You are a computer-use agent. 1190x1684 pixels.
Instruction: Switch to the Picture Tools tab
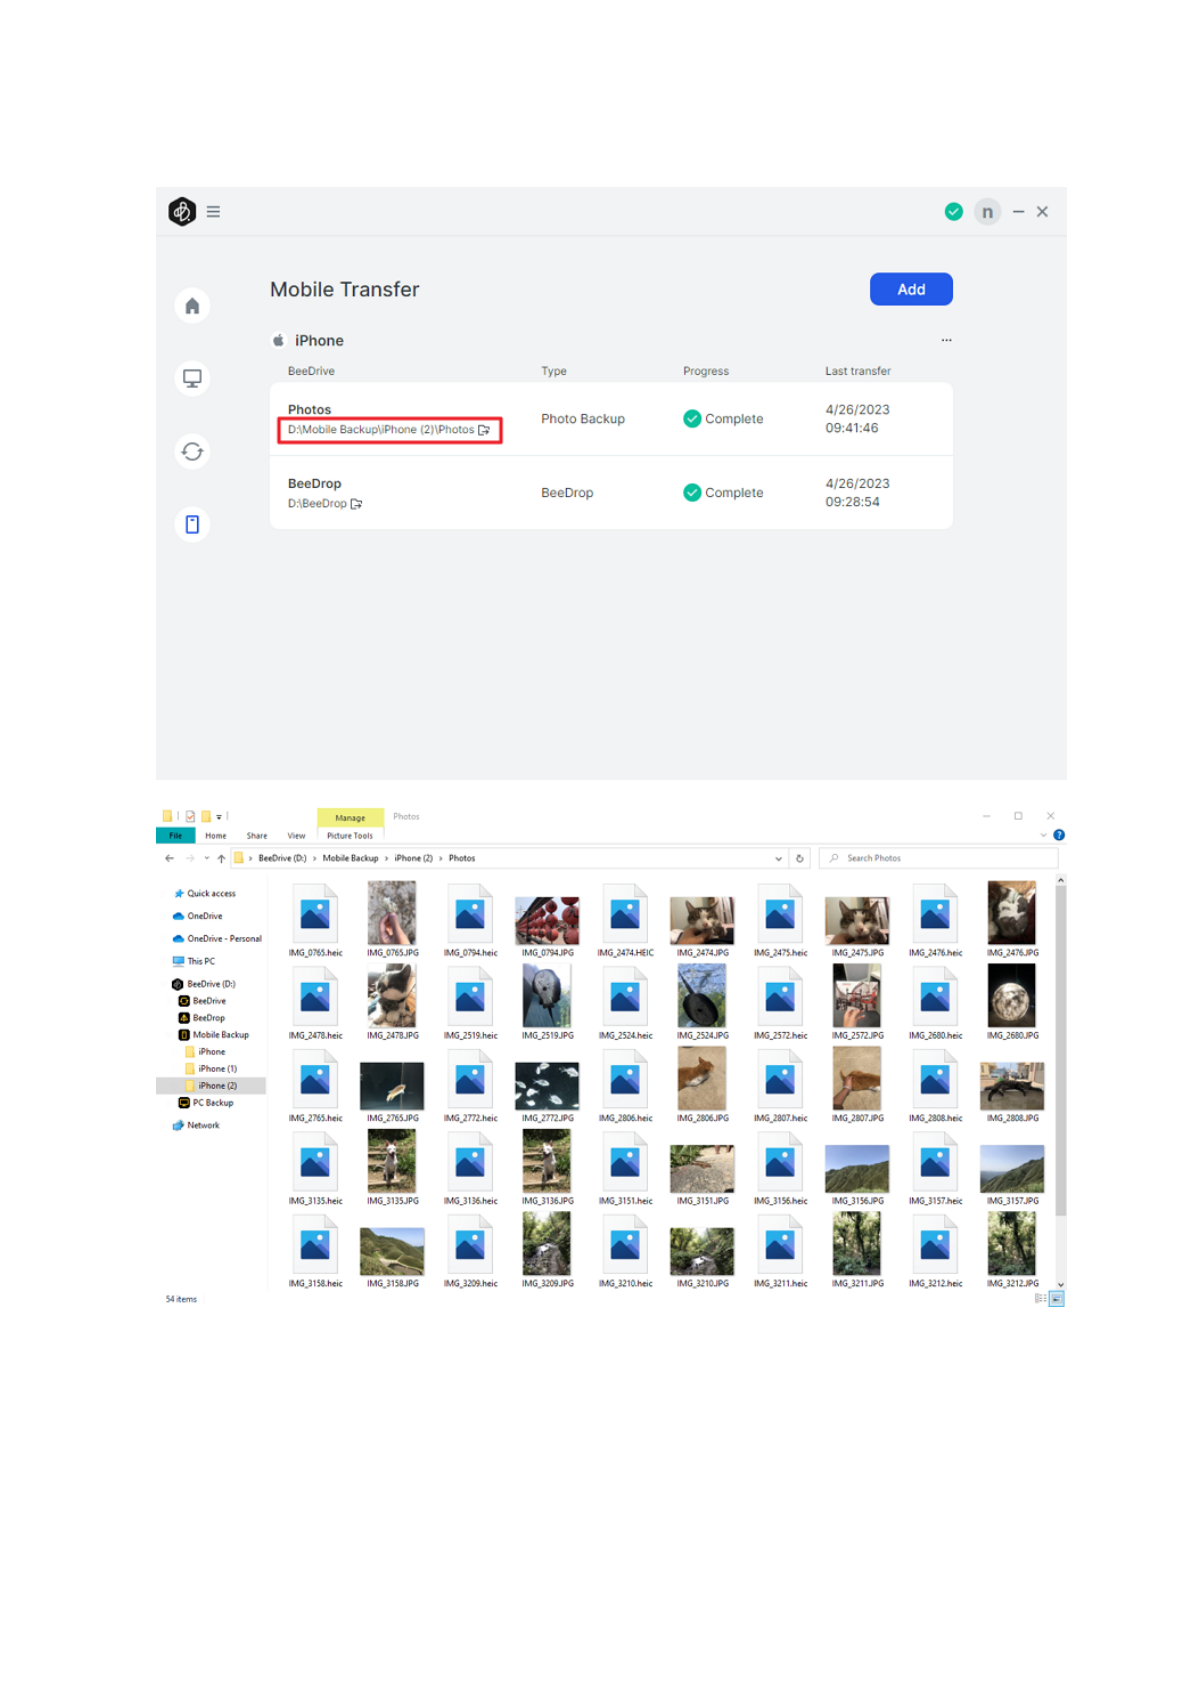click(x=349, y=836)
